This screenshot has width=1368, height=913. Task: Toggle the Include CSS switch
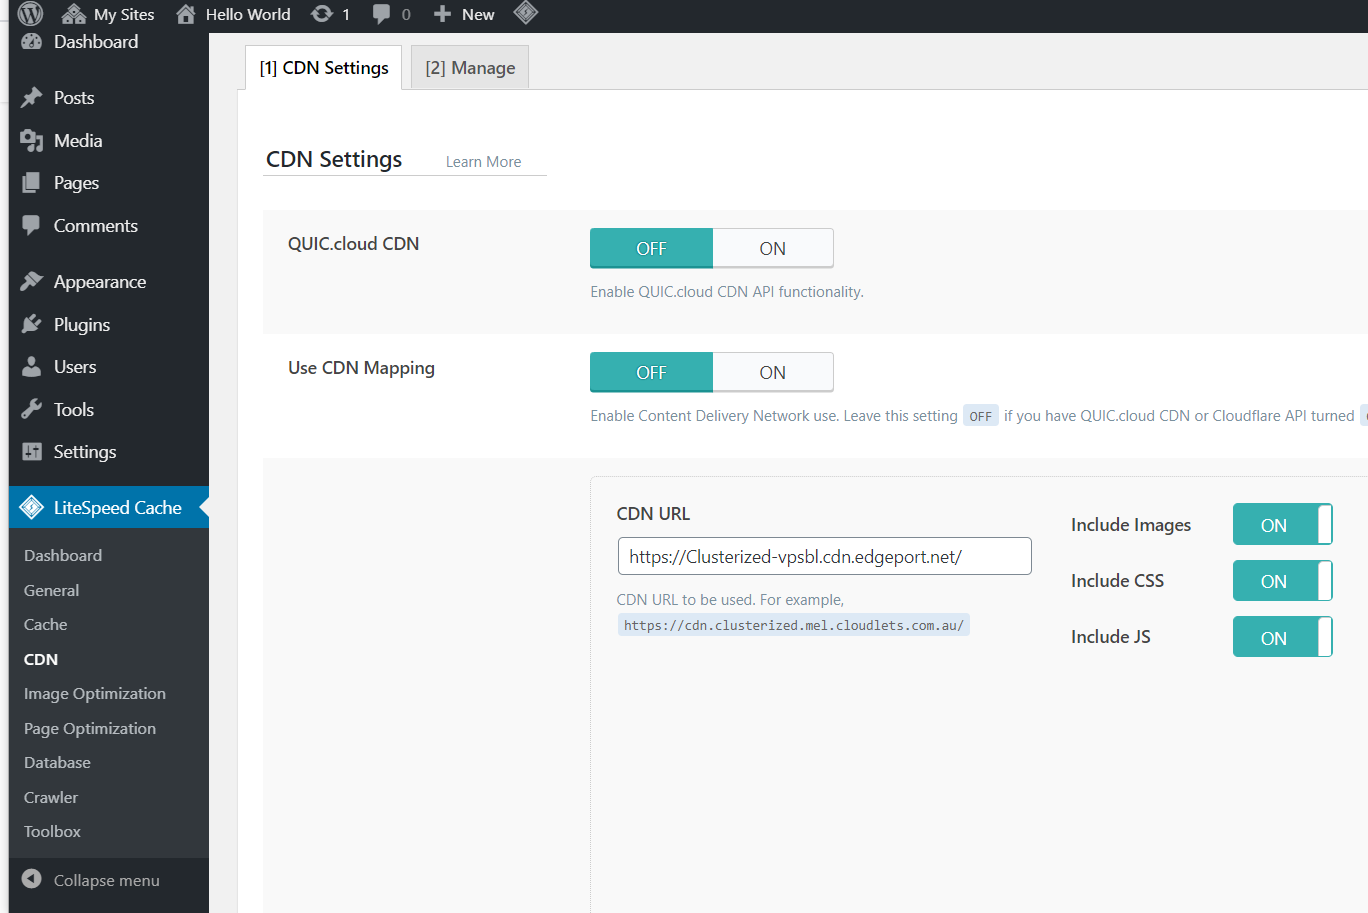[x=1283, y=581]
